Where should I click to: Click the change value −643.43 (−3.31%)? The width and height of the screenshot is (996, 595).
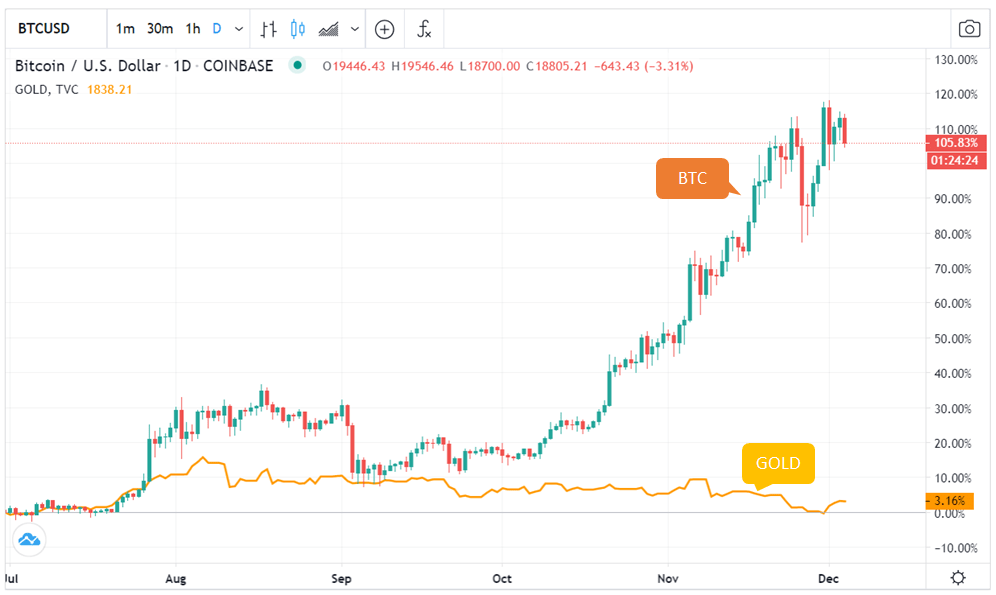643,66
